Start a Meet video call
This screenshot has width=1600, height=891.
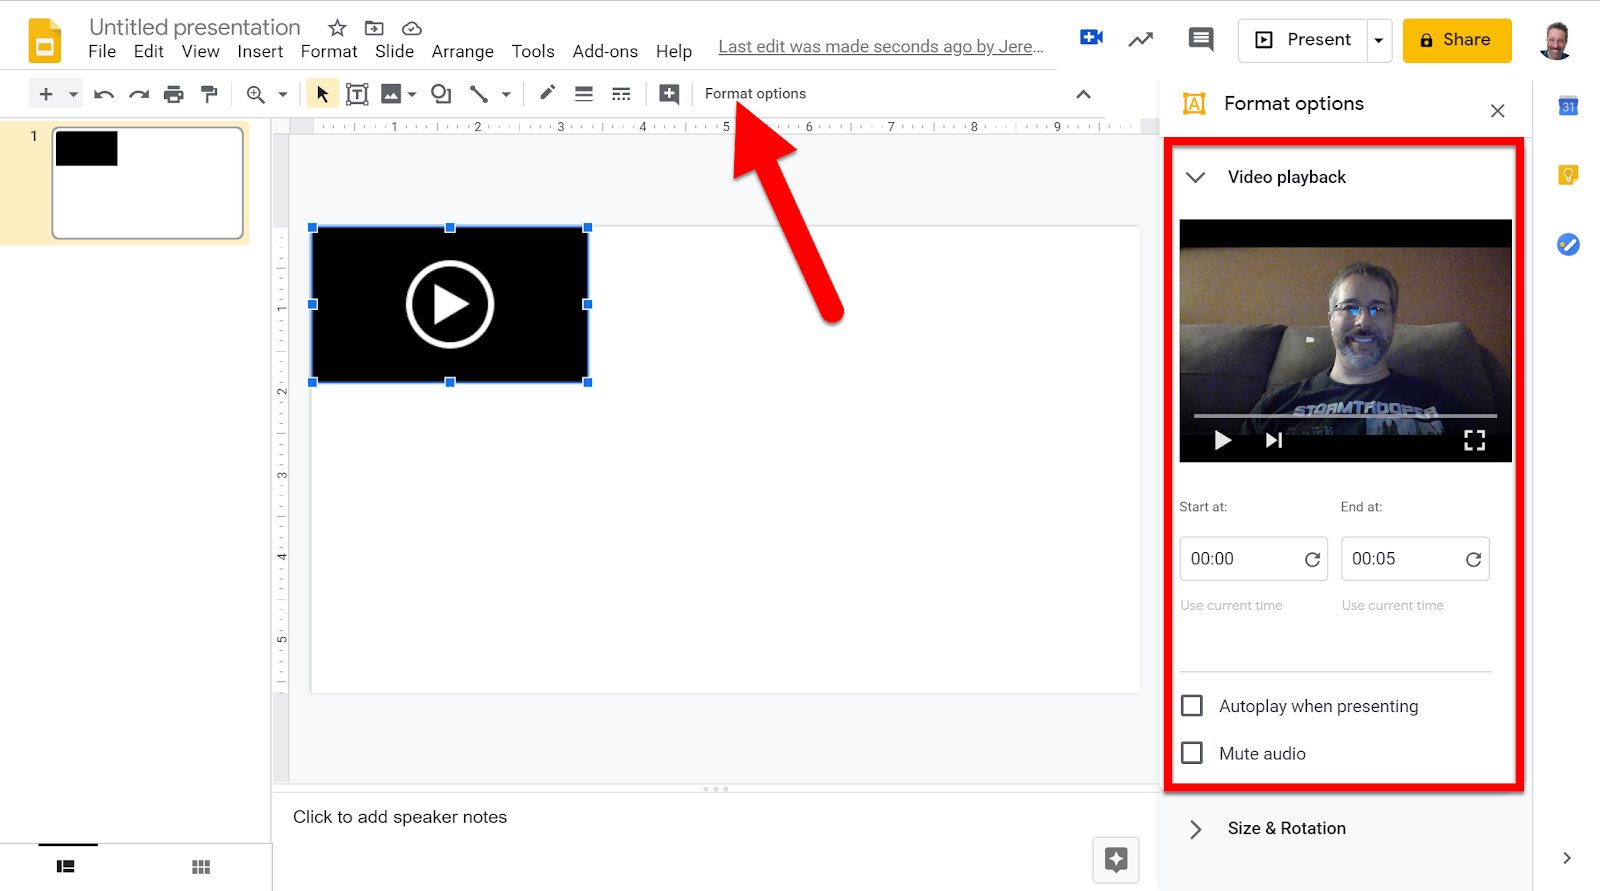point(1092,38)
